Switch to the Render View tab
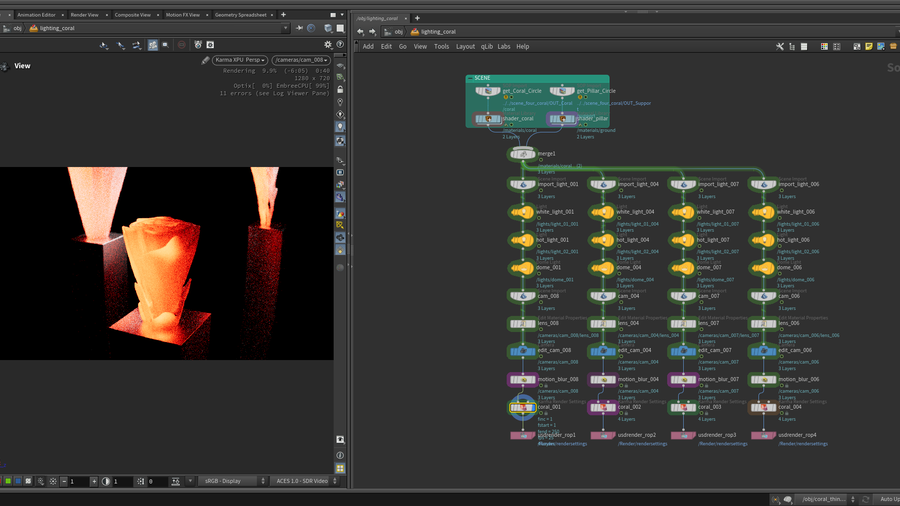900x506 pixels. pyautogui.click(x=84, y=15)
